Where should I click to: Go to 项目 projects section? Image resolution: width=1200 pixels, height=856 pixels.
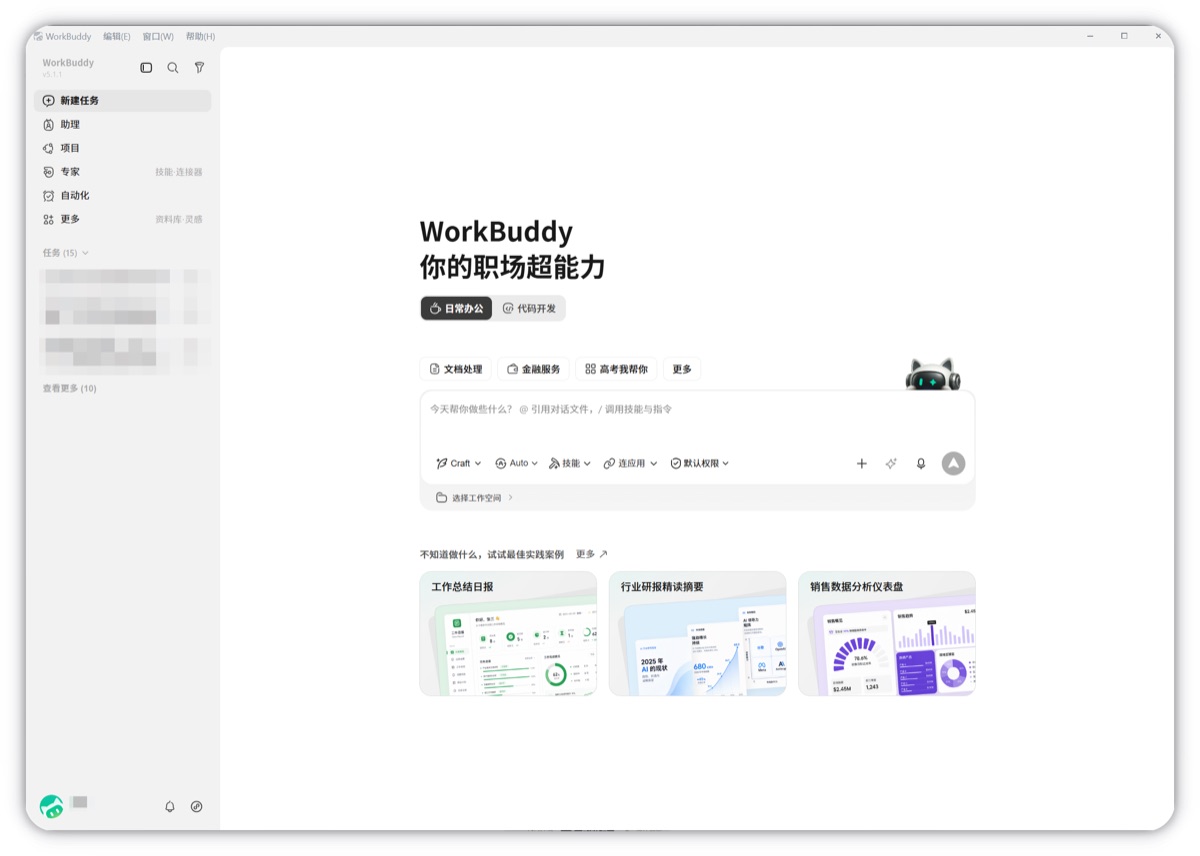click(x=122, y=148)
